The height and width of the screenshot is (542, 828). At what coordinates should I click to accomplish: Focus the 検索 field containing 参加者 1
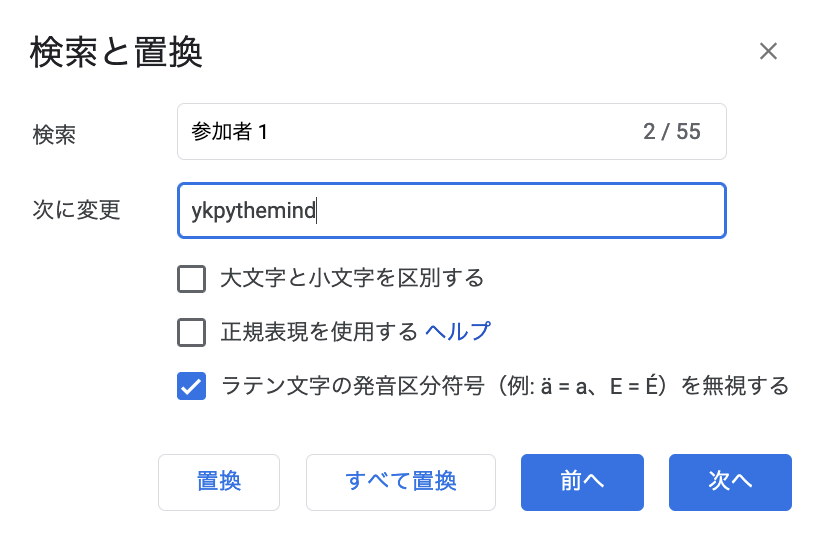(451, 132)
